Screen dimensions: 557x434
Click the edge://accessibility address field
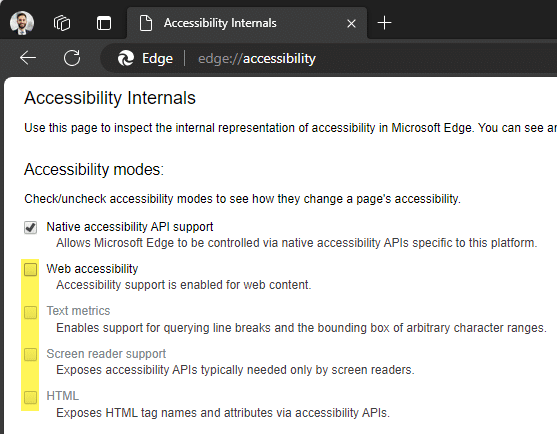(x=257, y=59)
